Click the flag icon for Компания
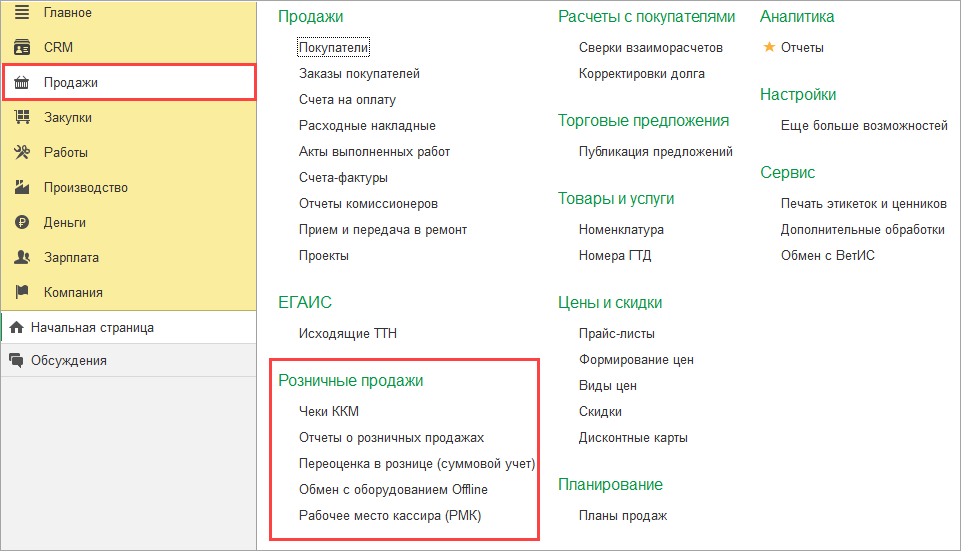Viewport: 961px width, 551px height. pos(21,292)
